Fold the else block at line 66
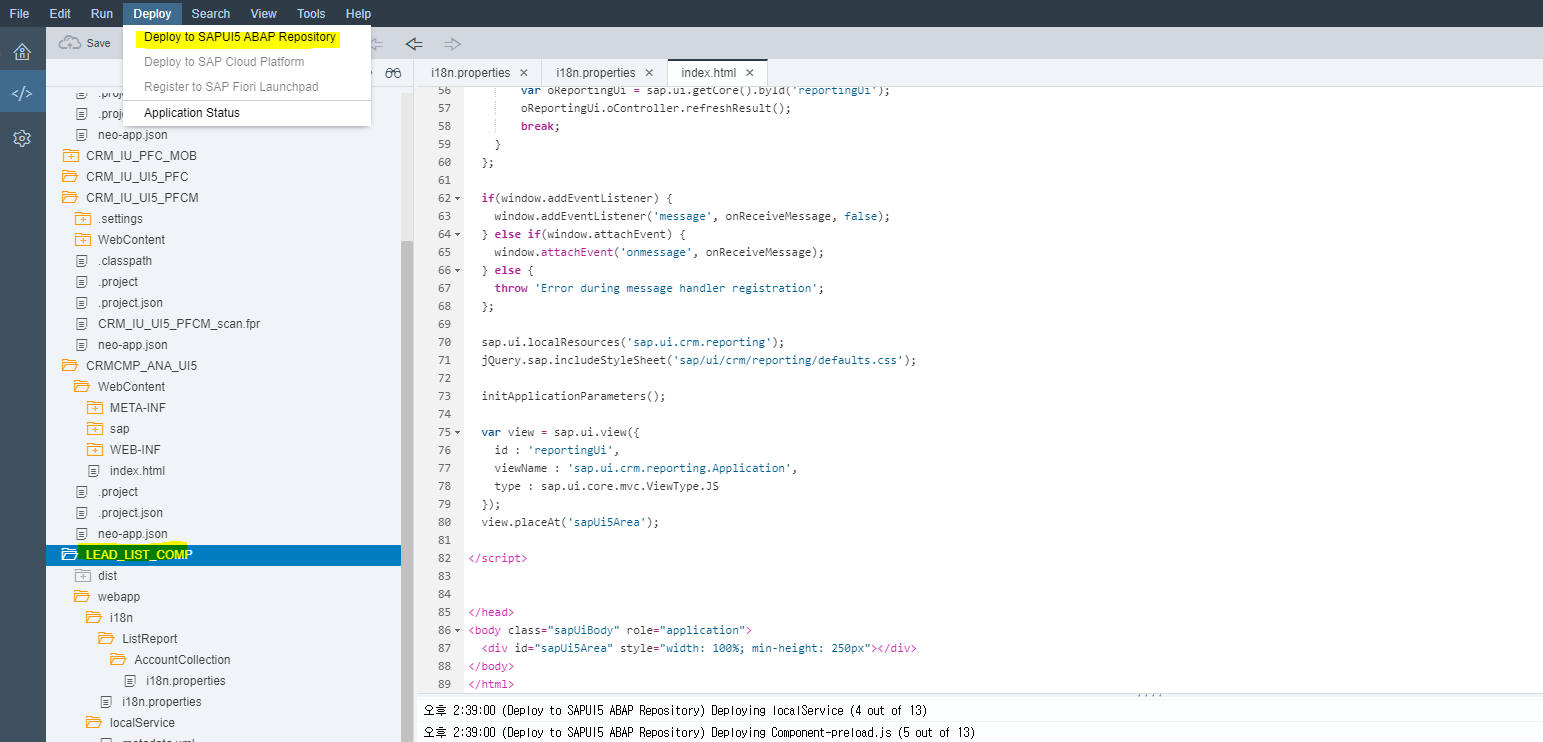This screenshot has width=1543, height=742. [458, 270]
